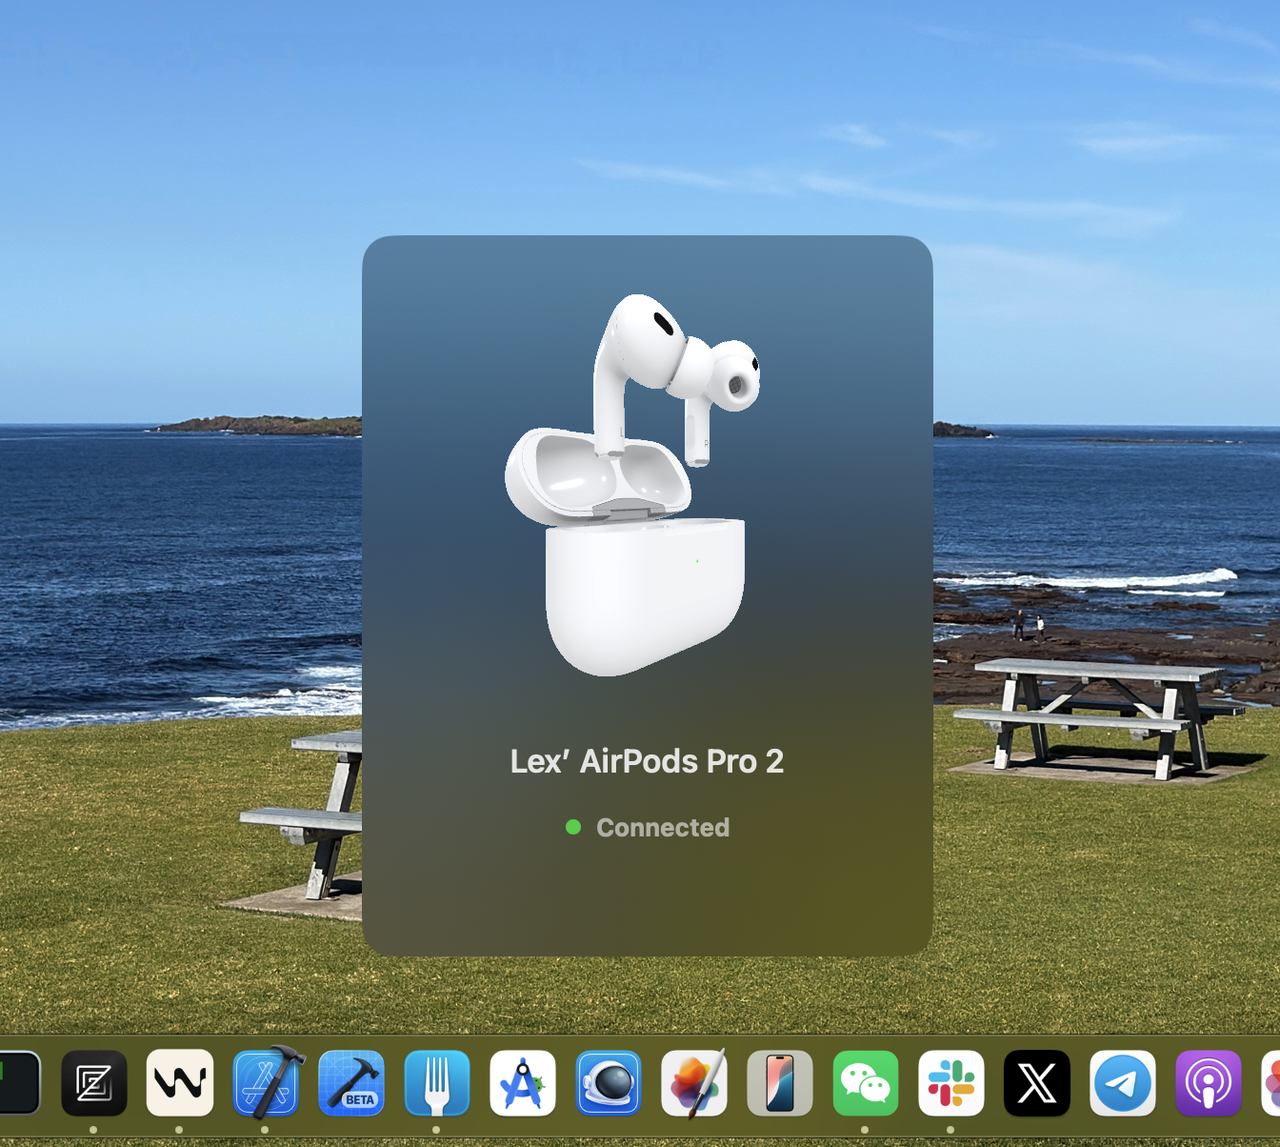Launch Podcasts from the dock

1208,1083
